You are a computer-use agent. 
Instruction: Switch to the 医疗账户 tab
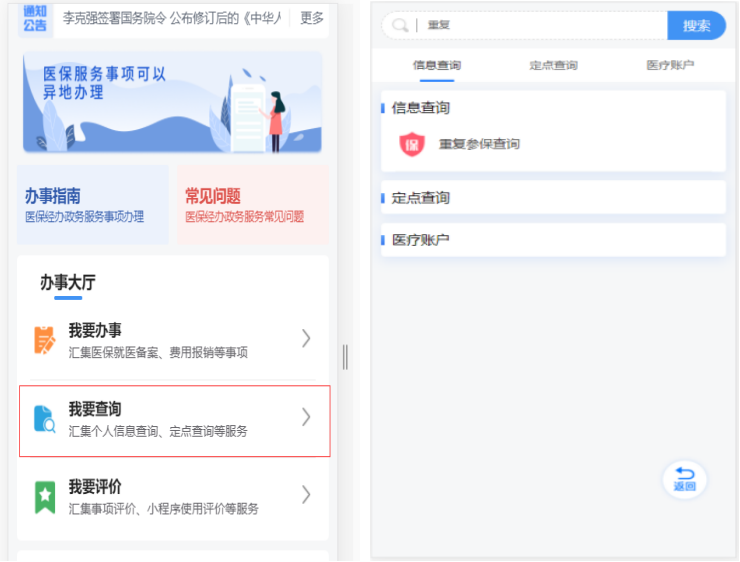tap(670, 66)
